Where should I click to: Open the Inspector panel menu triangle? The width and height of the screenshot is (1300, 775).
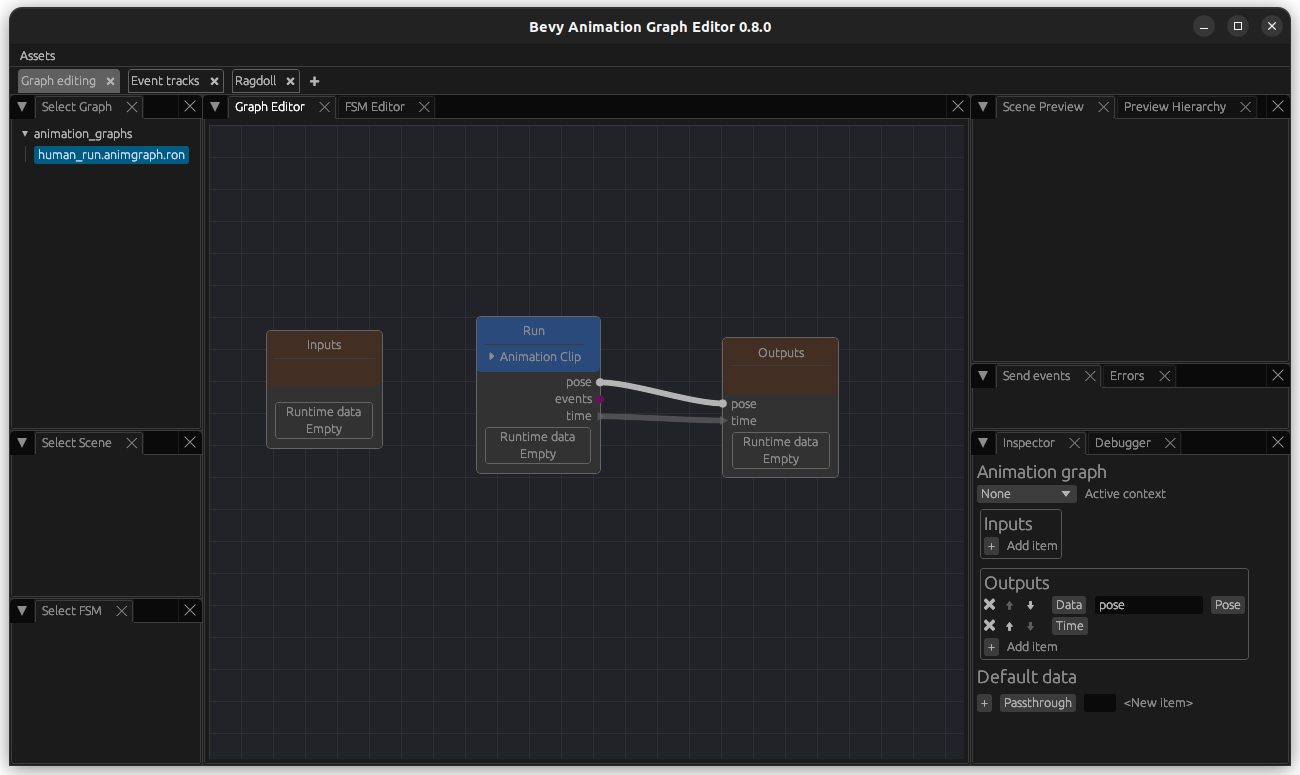click(983, 442)
